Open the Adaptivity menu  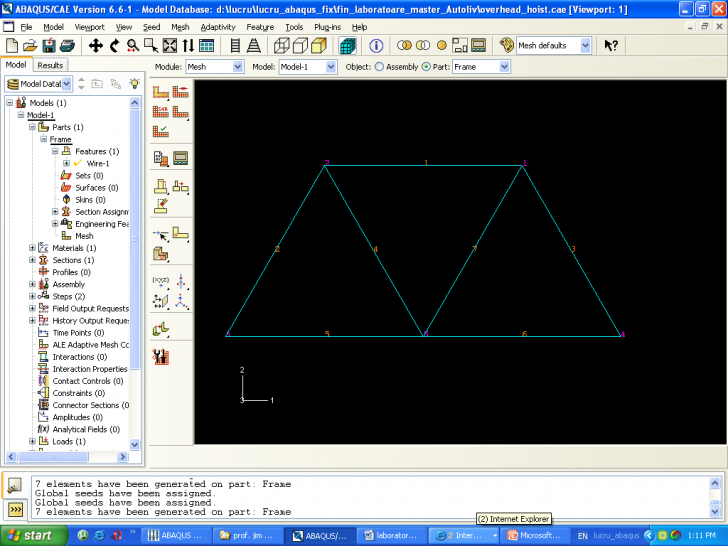pyautogui.click(x=217, y=27)
